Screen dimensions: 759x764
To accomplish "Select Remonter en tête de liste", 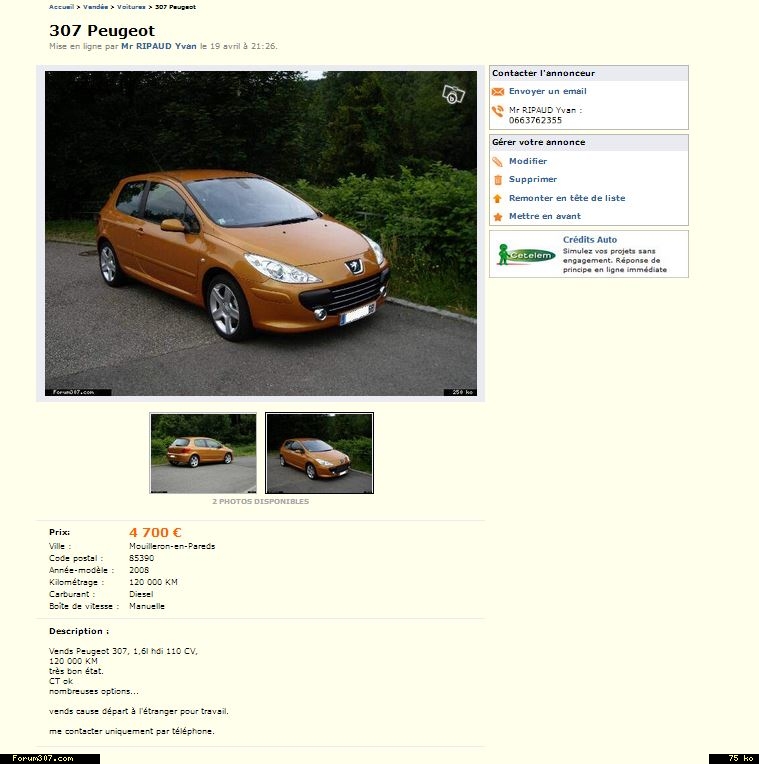I will click(x=566, y=198).
